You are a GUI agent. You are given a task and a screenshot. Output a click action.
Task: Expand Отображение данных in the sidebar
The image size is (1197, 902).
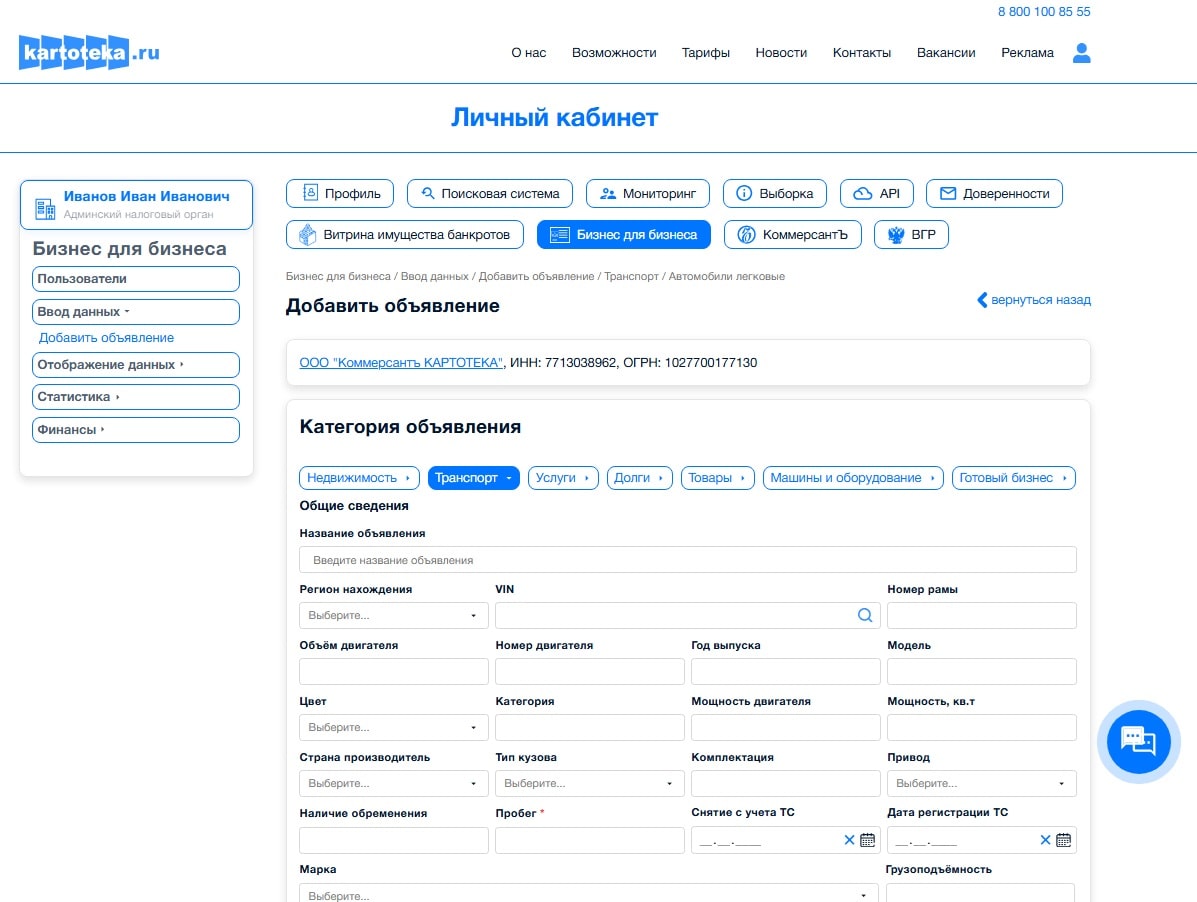coord(136,365)
